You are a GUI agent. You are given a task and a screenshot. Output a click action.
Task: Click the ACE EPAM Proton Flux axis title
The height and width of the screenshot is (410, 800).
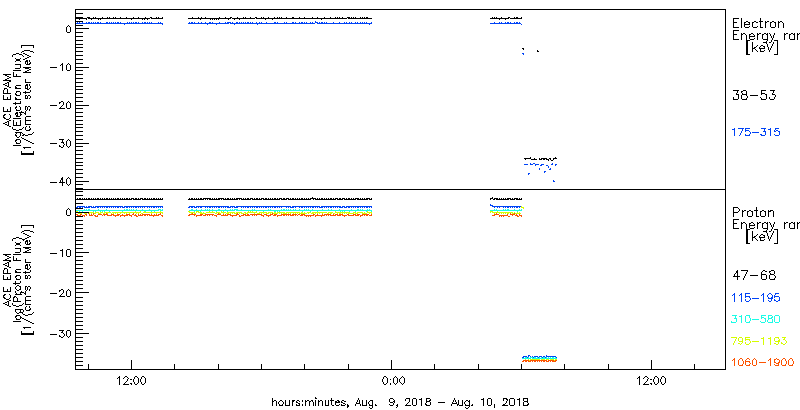click(x=19, y=279)
